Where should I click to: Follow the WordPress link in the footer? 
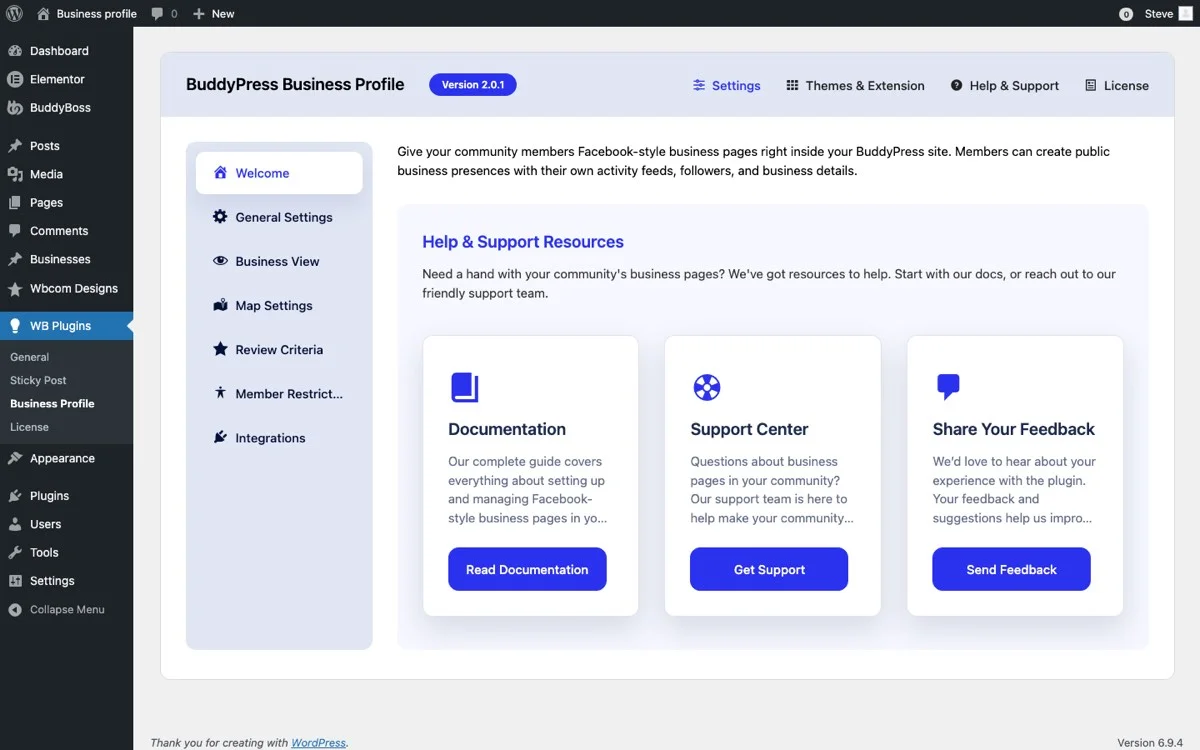coord(318,742)
